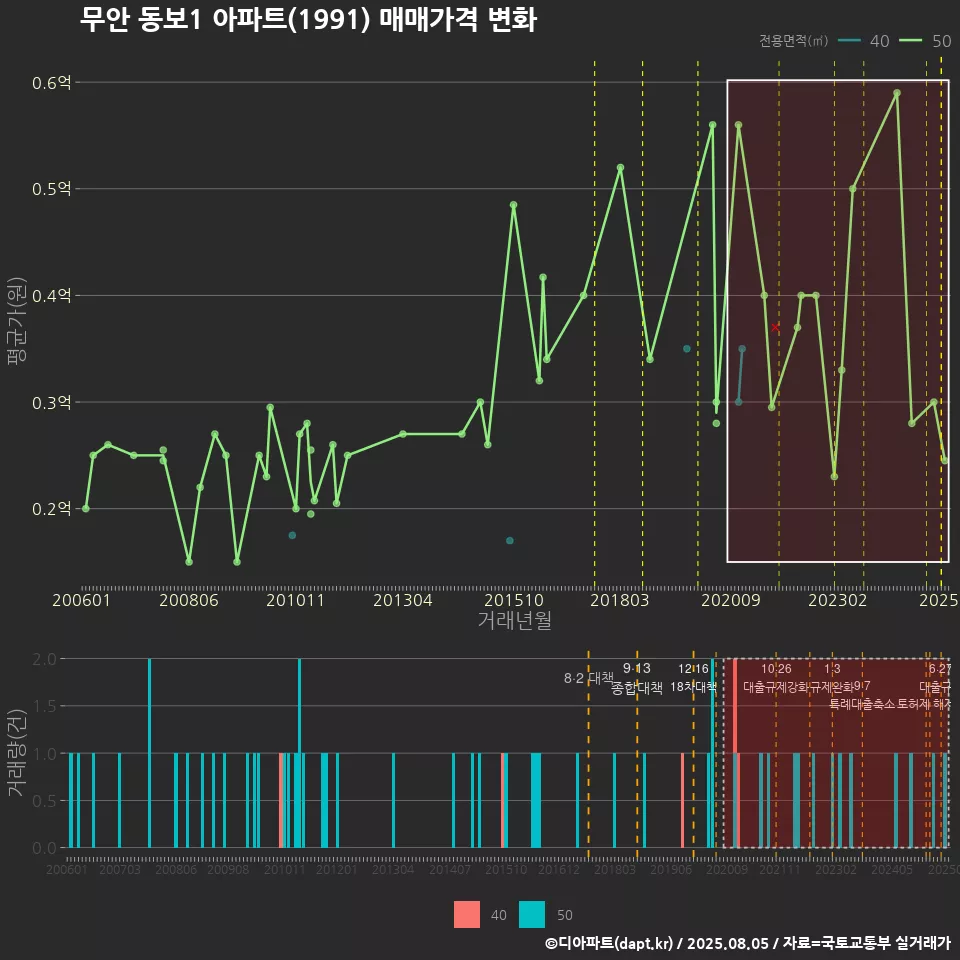Click the 0.6억 y-axis label
This screenshot has width=960, height=960.
pos(51,83)
